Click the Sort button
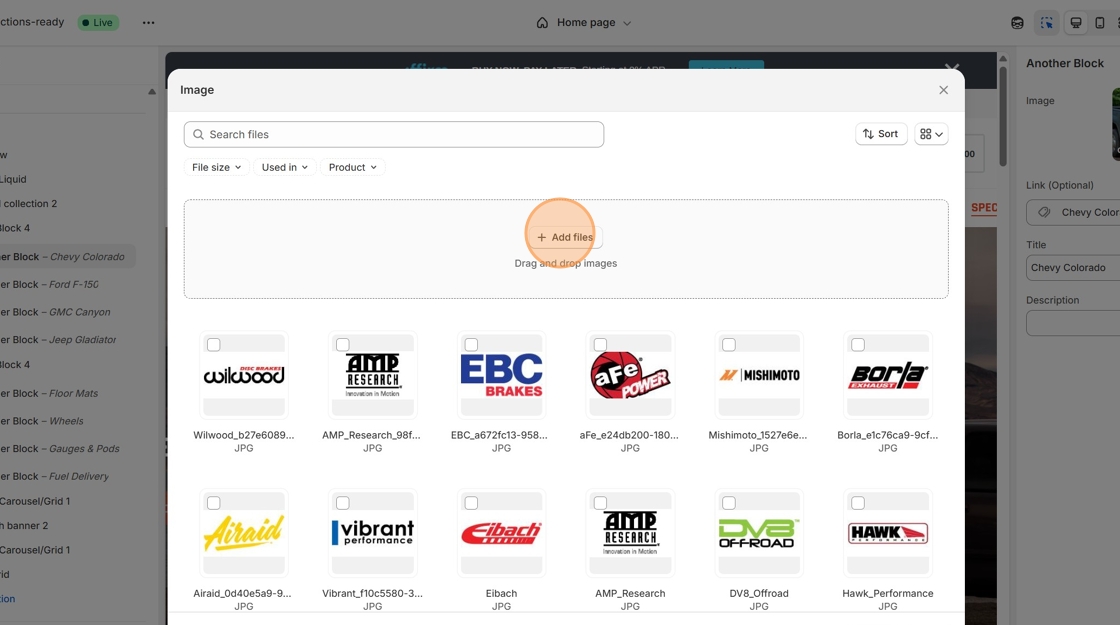 coord(881,134)
